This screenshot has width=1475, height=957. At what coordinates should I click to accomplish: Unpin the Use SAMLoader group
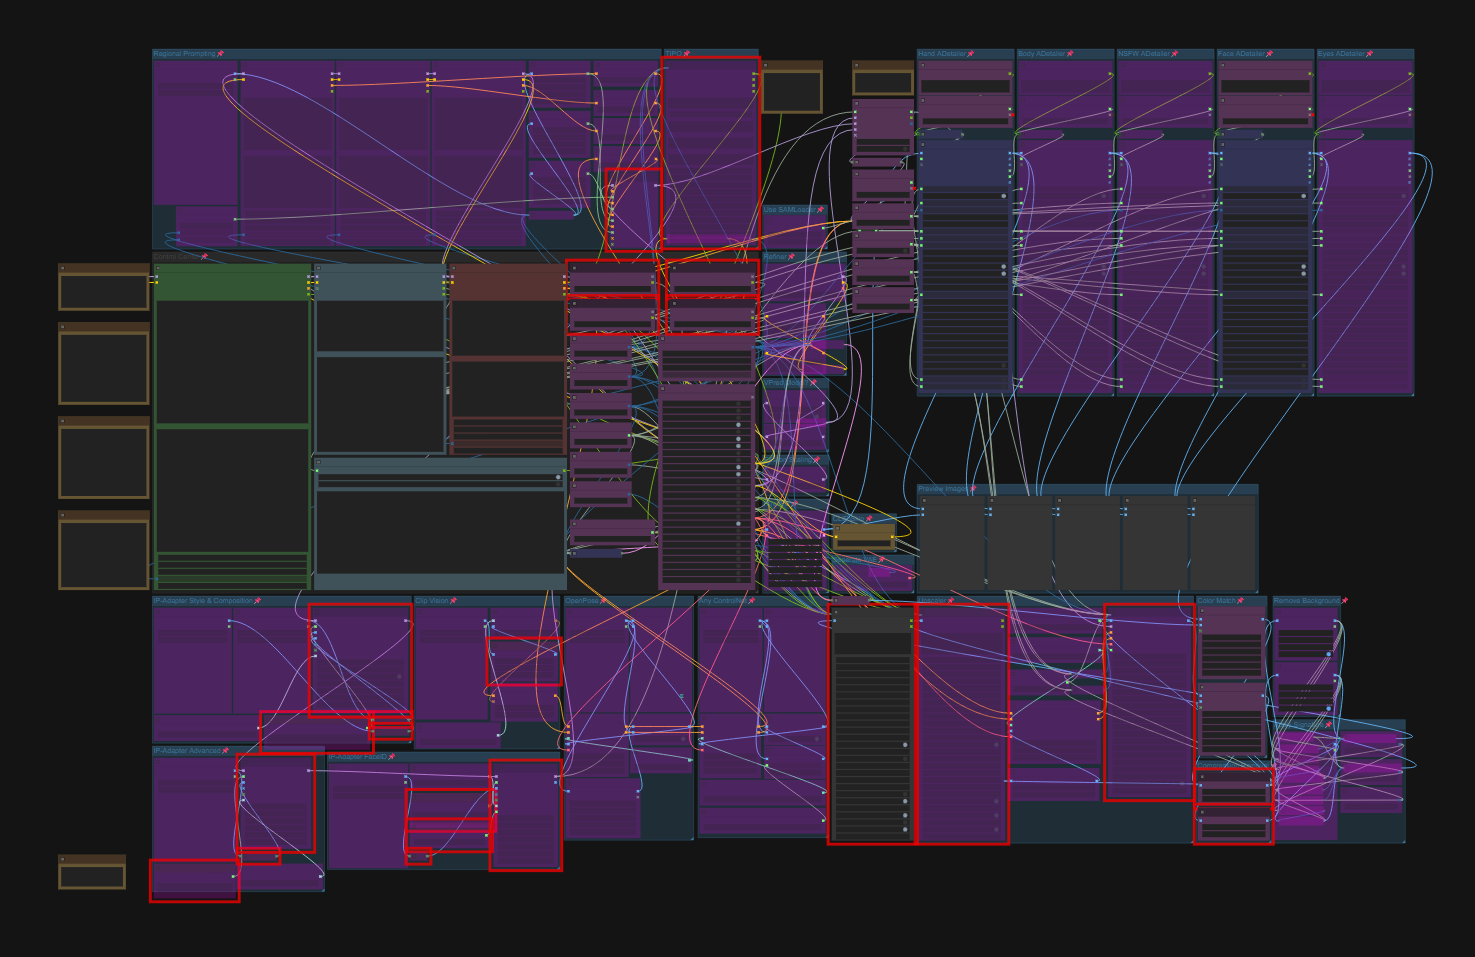[821, 210]
